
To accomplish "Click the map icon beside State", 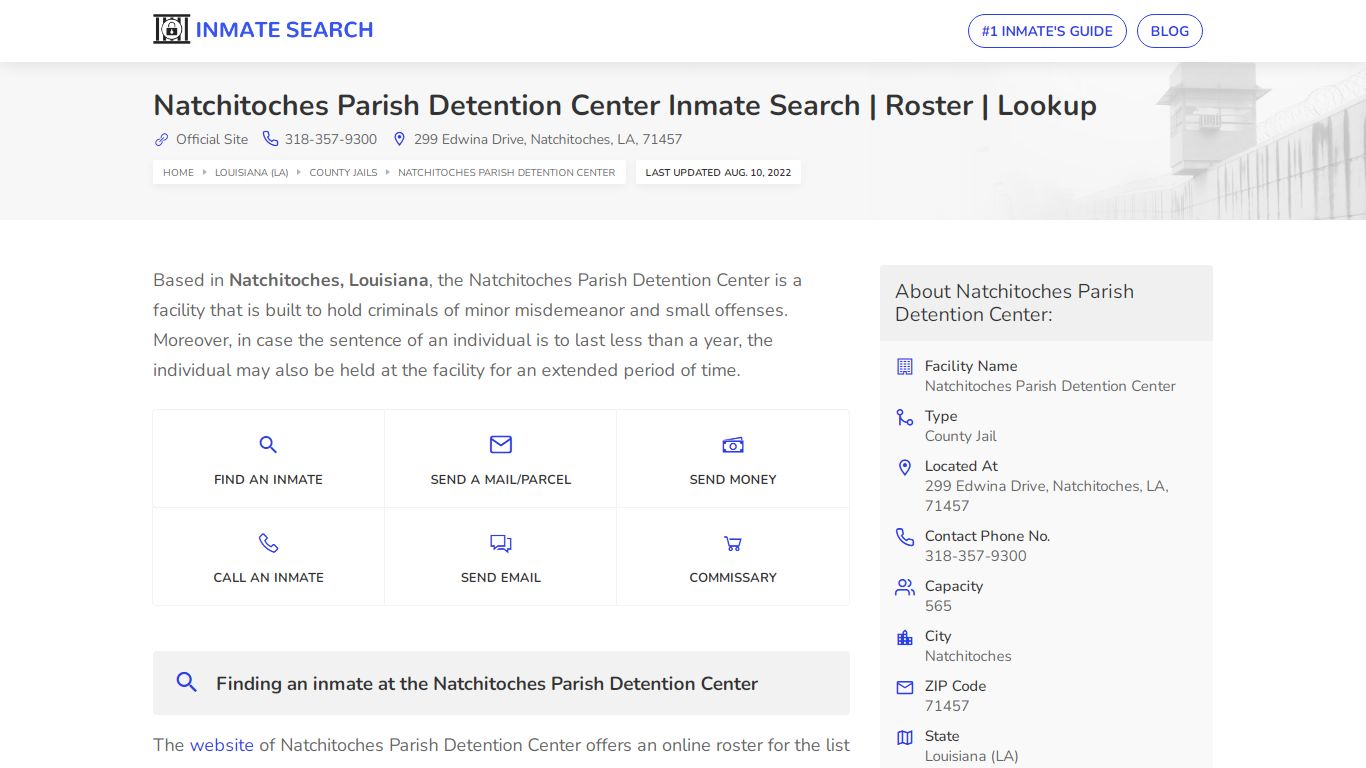I will coord(905,737).
